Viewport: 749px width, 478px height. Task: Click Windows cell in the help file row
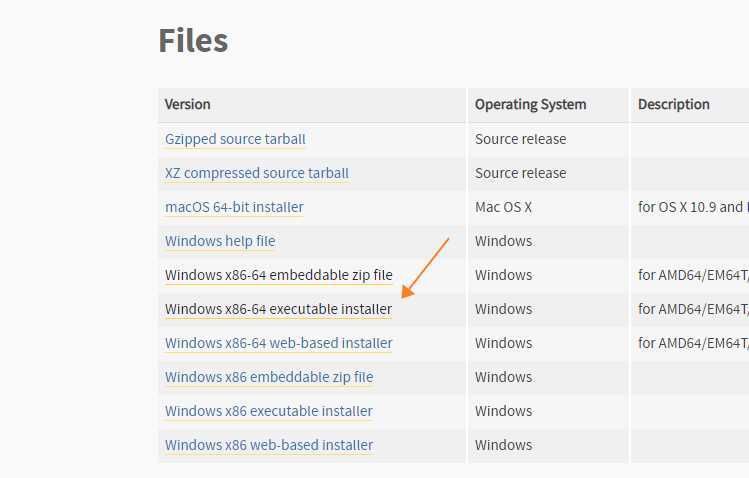(503, 241)
